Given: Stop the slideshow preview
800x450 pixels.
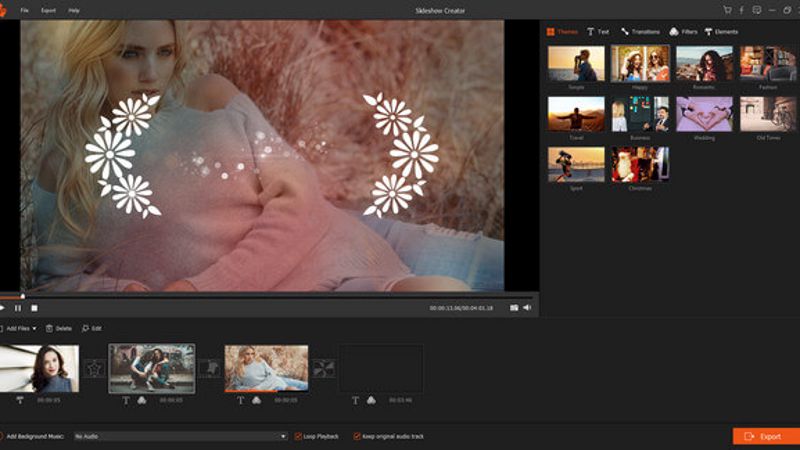Looking at the screenshot, I should pos(34,308).
